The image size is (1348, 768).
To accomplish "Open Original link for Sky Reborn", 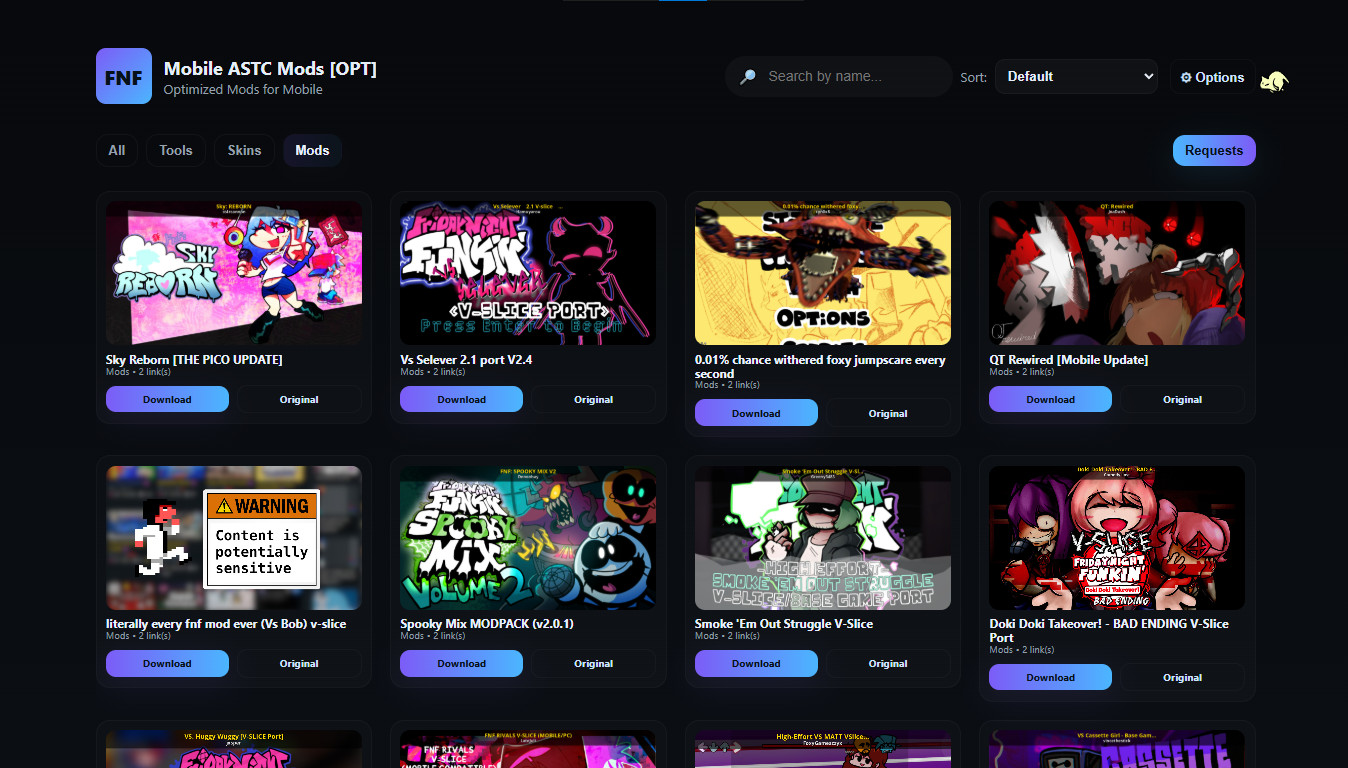I will [299, 399].
